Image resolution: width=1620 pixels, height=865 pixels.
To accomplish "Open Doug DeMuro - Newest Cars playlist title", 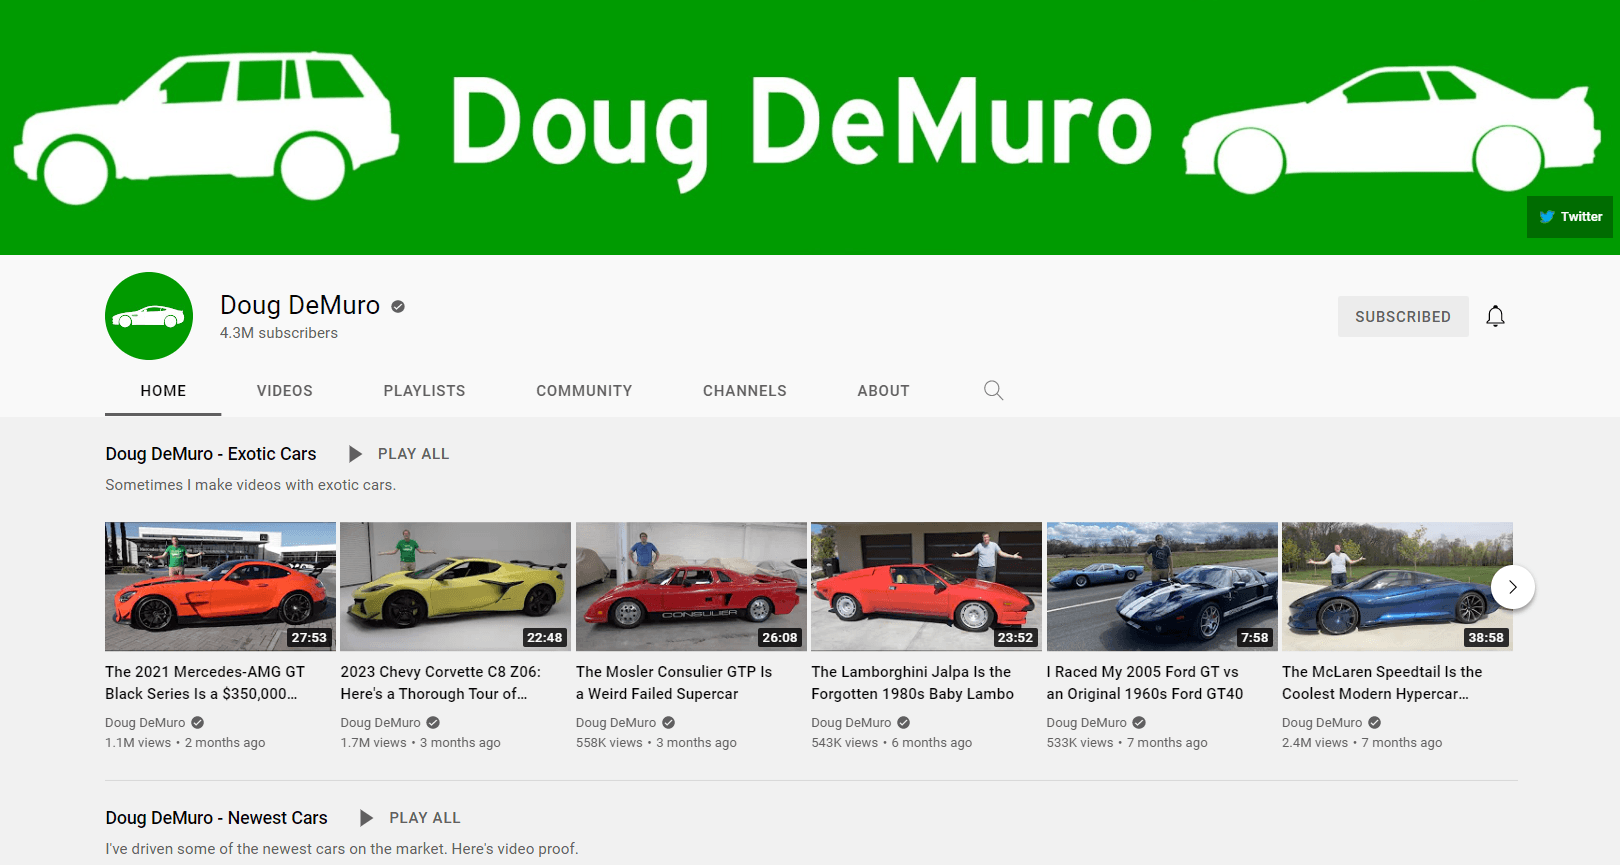I will [216, 818].
